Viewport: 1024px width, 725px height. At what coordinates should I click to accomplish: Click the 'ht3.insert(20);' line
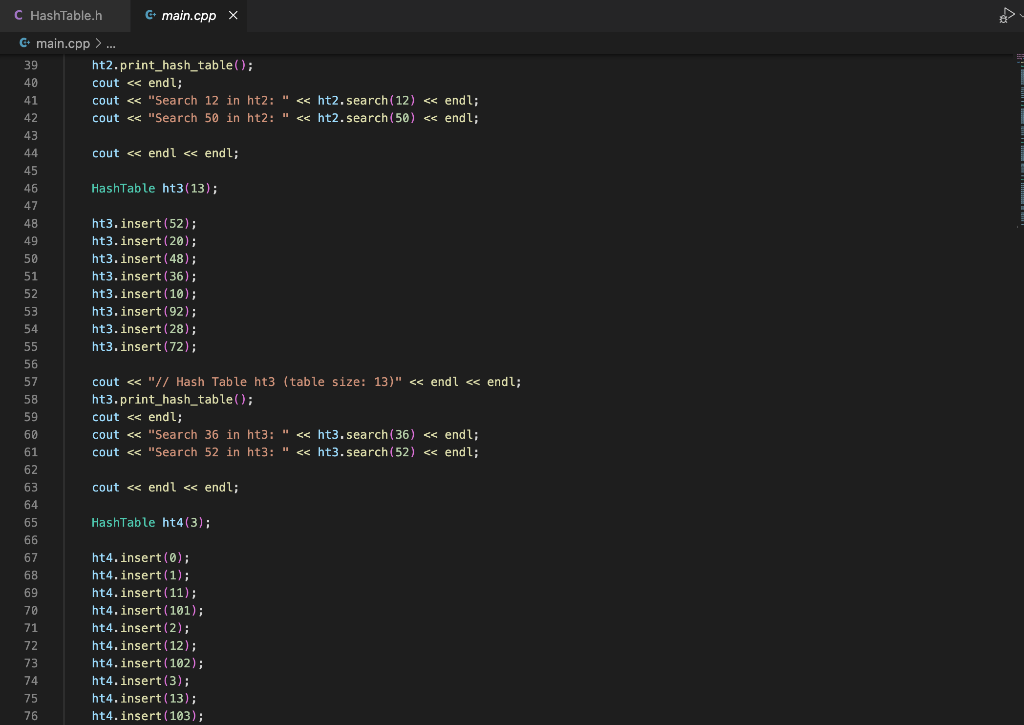(x=144, y=241)
